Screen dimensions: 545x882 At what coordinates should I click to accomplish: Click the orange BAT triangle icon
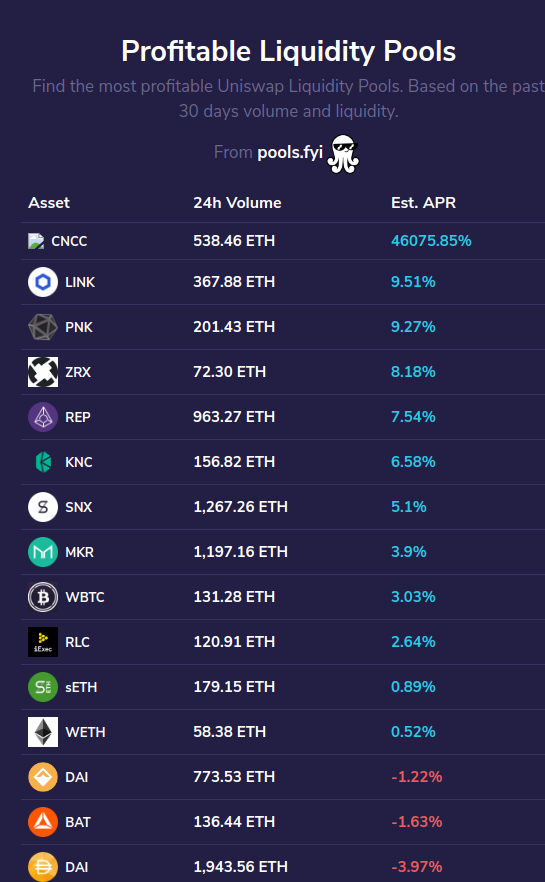click(43, 822)
